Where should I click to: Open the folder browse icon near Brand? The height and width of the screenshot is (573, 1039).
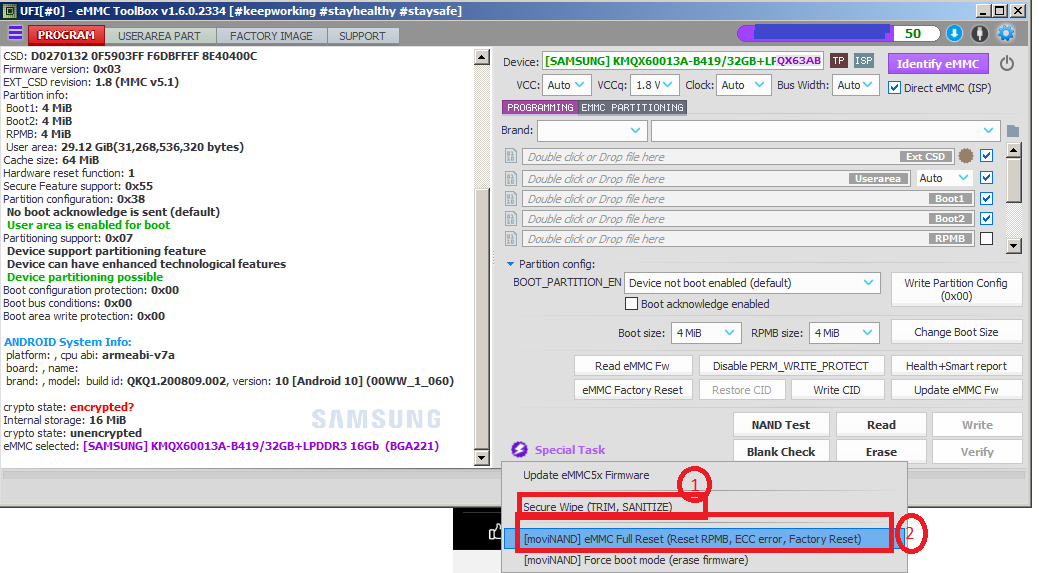click(1012, 130)
